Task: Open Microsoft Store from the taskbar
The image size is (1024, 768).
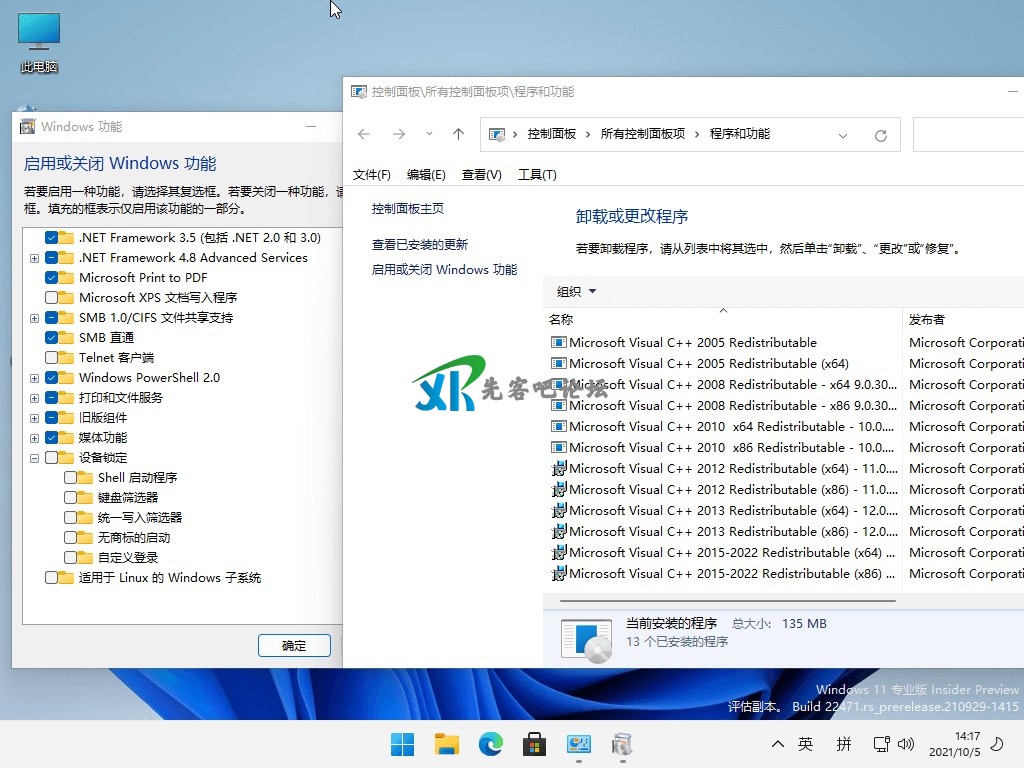Action: 534,744
